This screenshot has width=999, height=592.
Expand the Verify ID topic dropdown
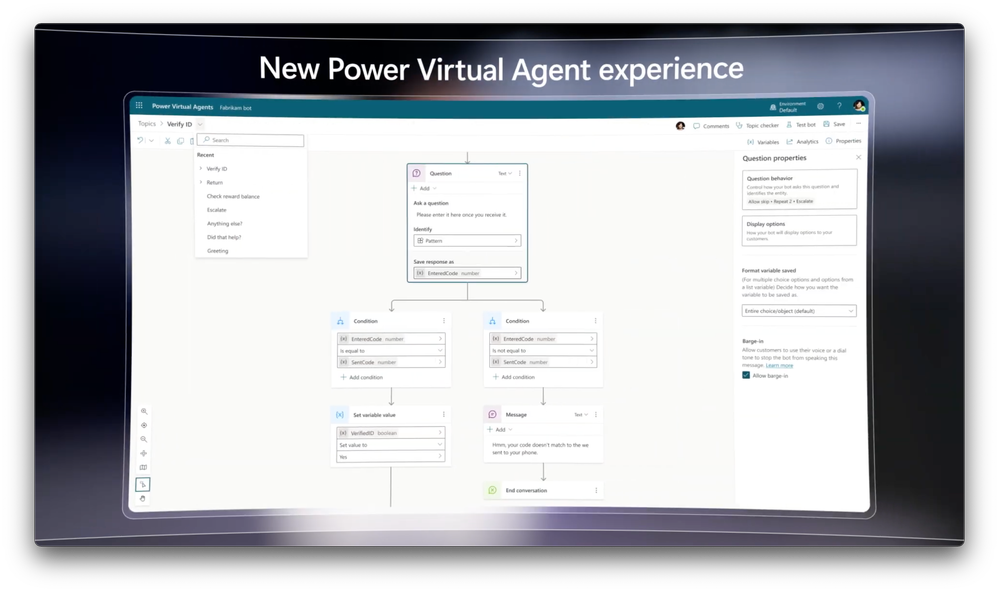tap(200, 124)
